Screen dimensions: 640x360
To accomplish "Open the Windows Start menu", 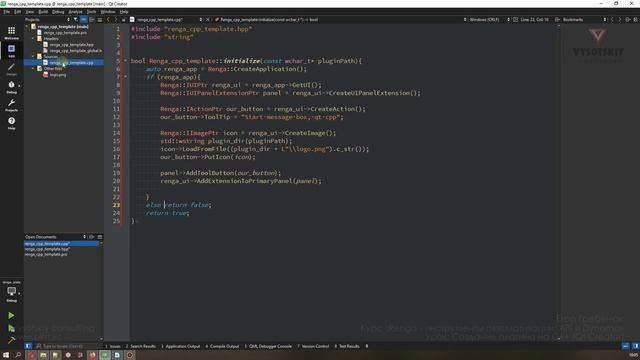I will (6, 355).
